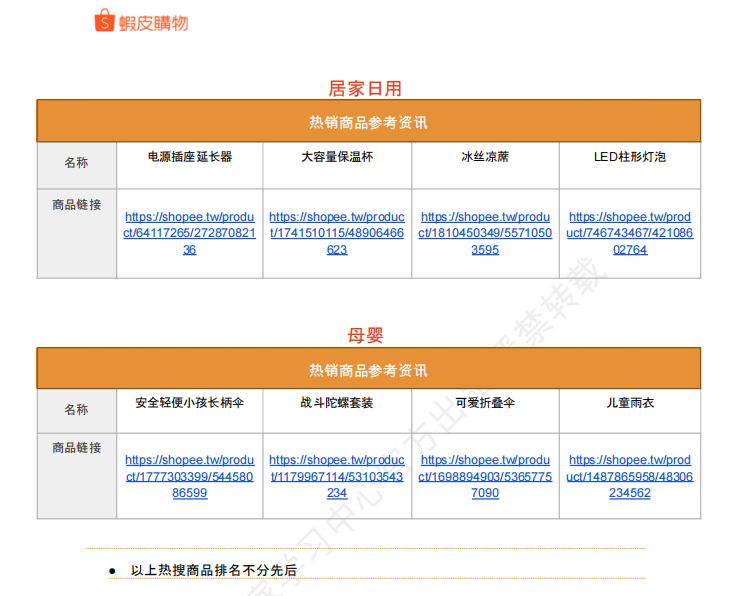Click the 商品链接 row label in 母婴 table
Screen dimensions: 732x596
[77, 448]
